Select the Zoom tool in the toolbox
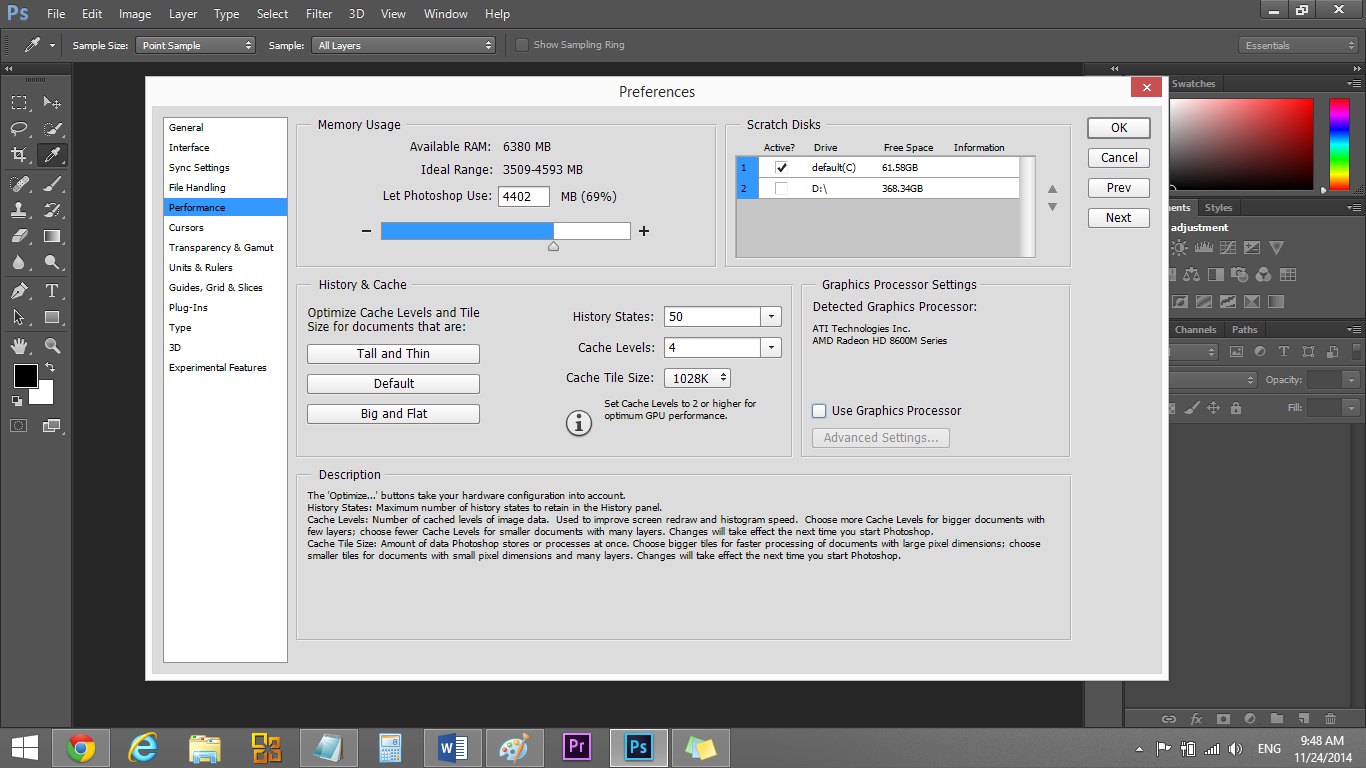 52,346
